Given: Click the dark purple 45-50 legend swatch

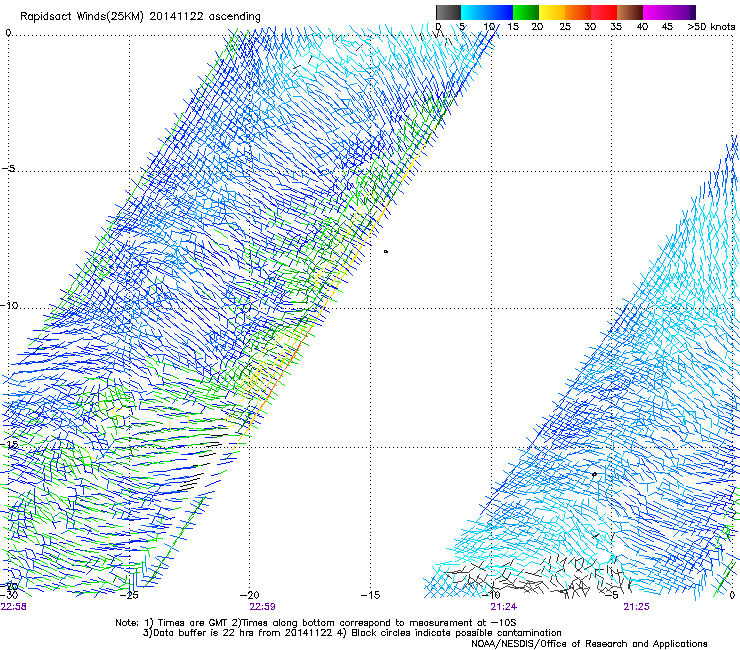Looking at the screenshot, I should [682, 12].
